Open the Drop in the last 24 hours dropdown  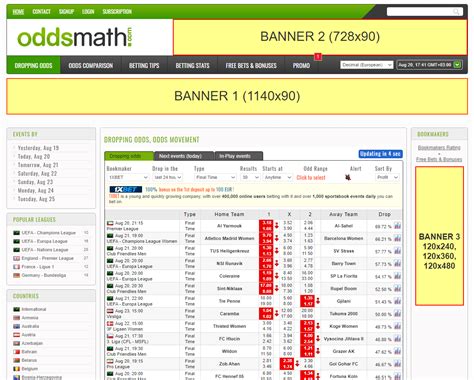(x=168, y=177)
